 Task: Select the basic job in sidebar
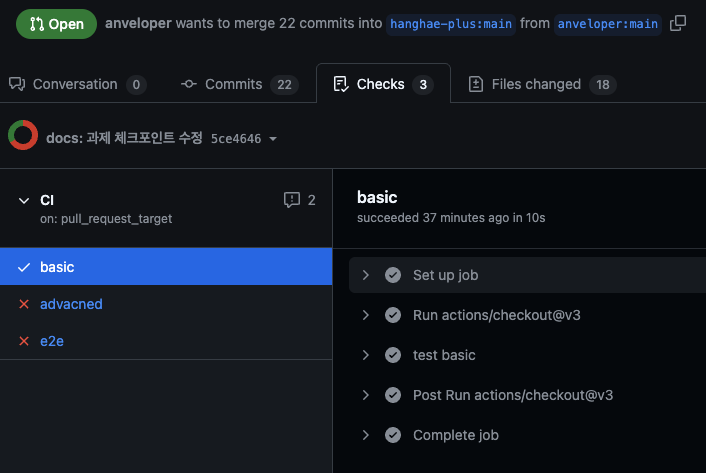pyautogui.click(x=166, y=266)
